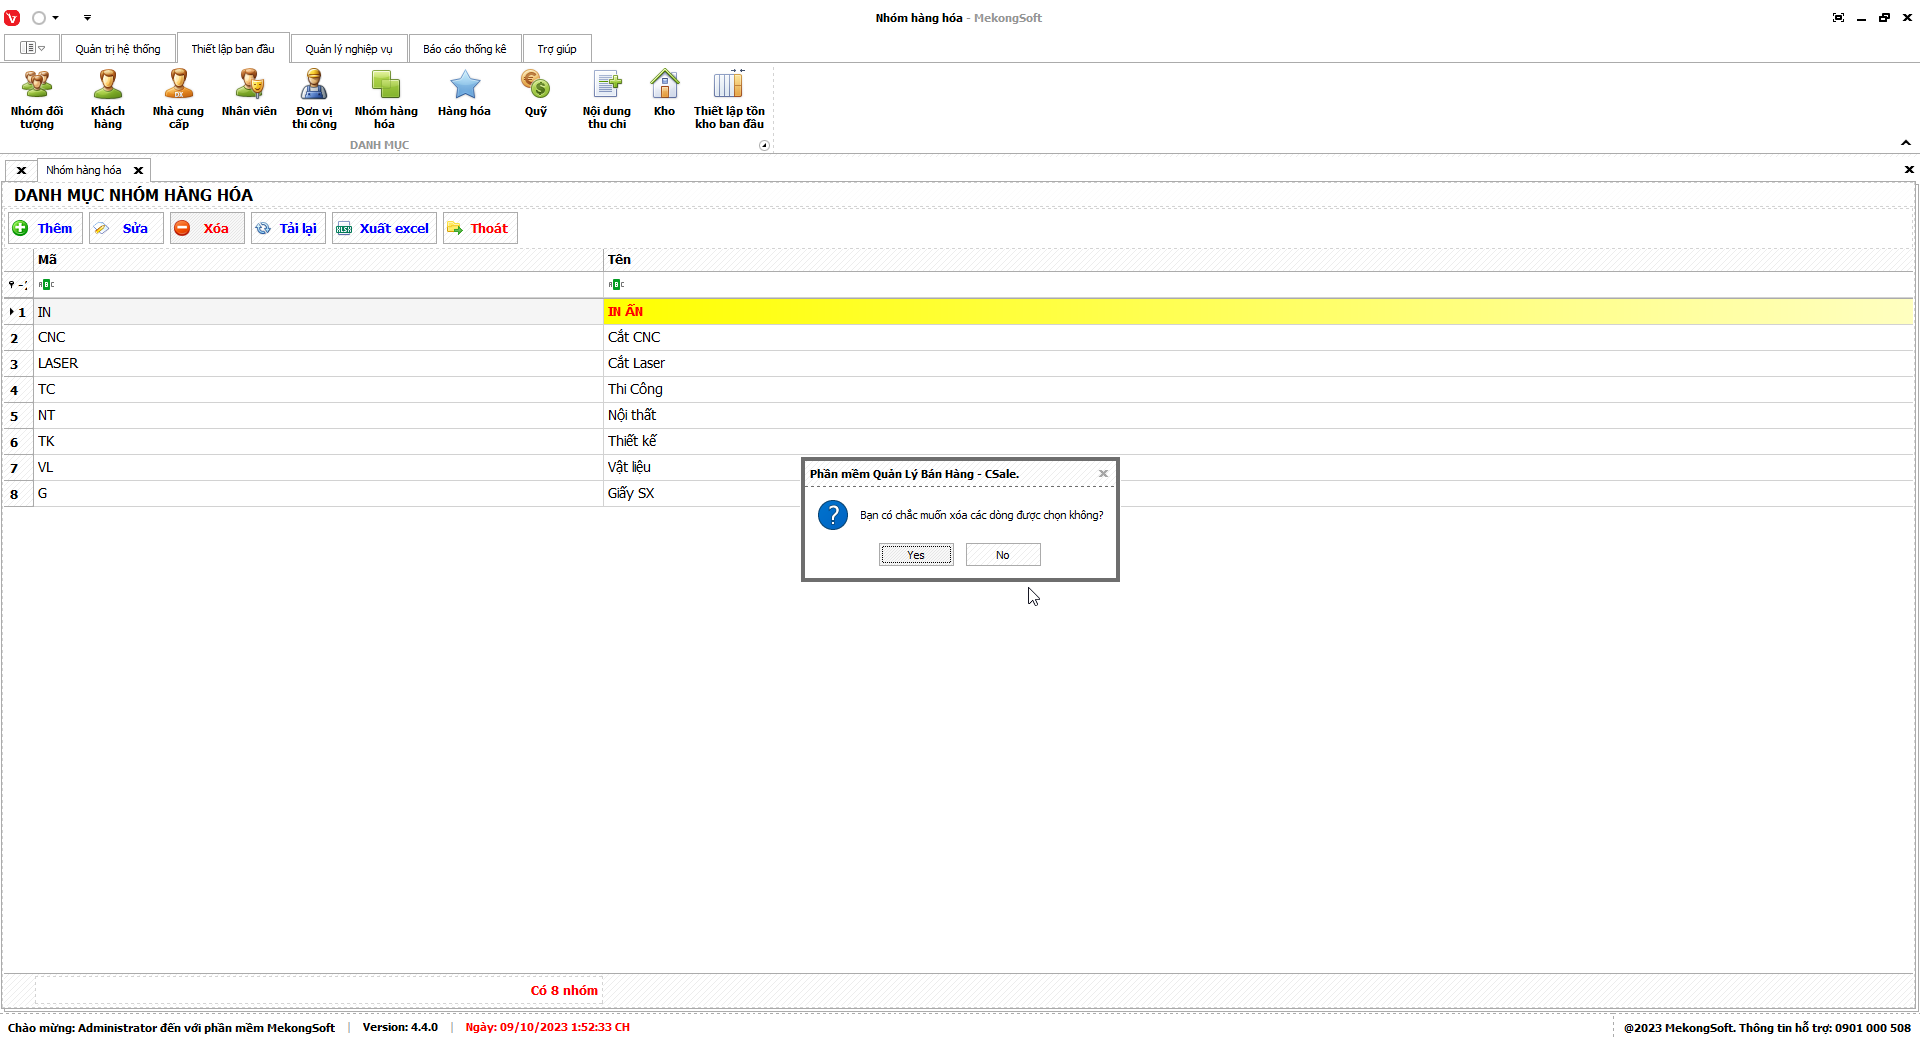Open Nội dung thu chi category
This screenshot has width=1920, height=1037.
pos(607,100)
